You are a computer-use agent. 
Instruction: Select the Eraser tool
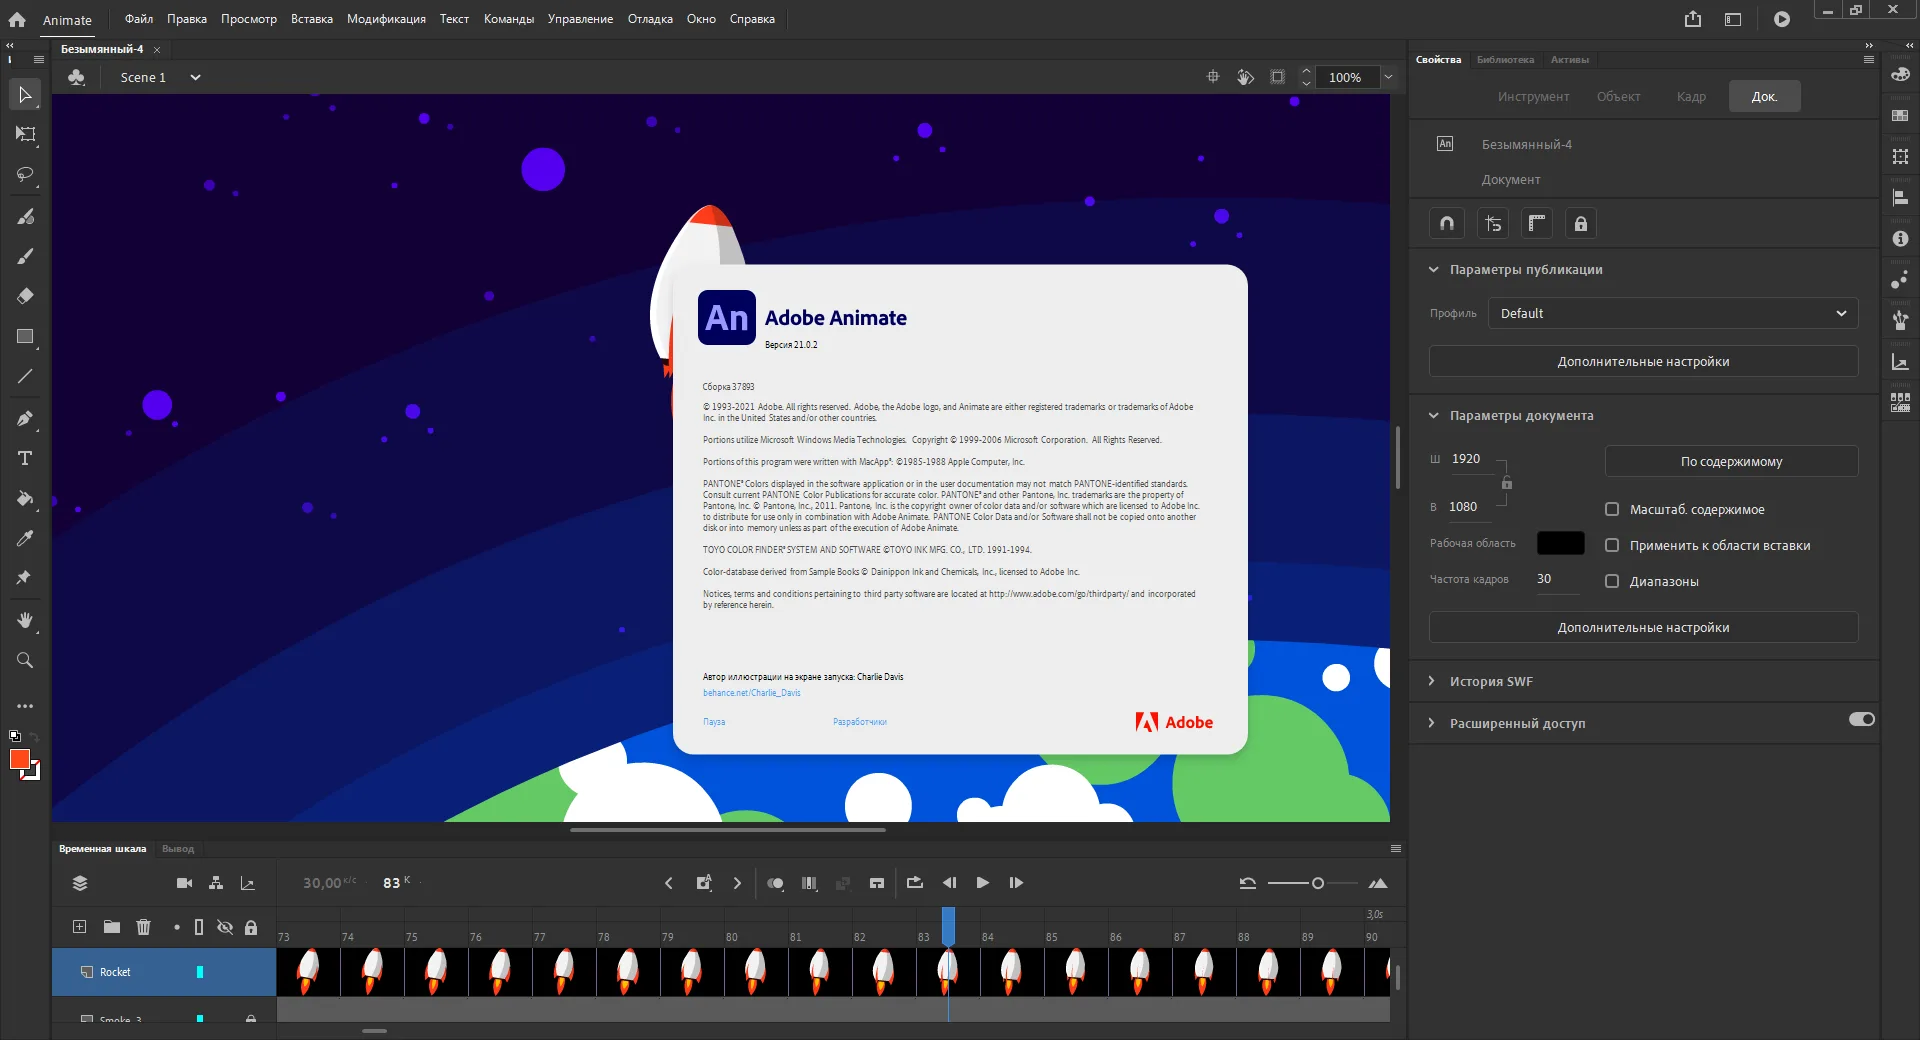point(25,296)
